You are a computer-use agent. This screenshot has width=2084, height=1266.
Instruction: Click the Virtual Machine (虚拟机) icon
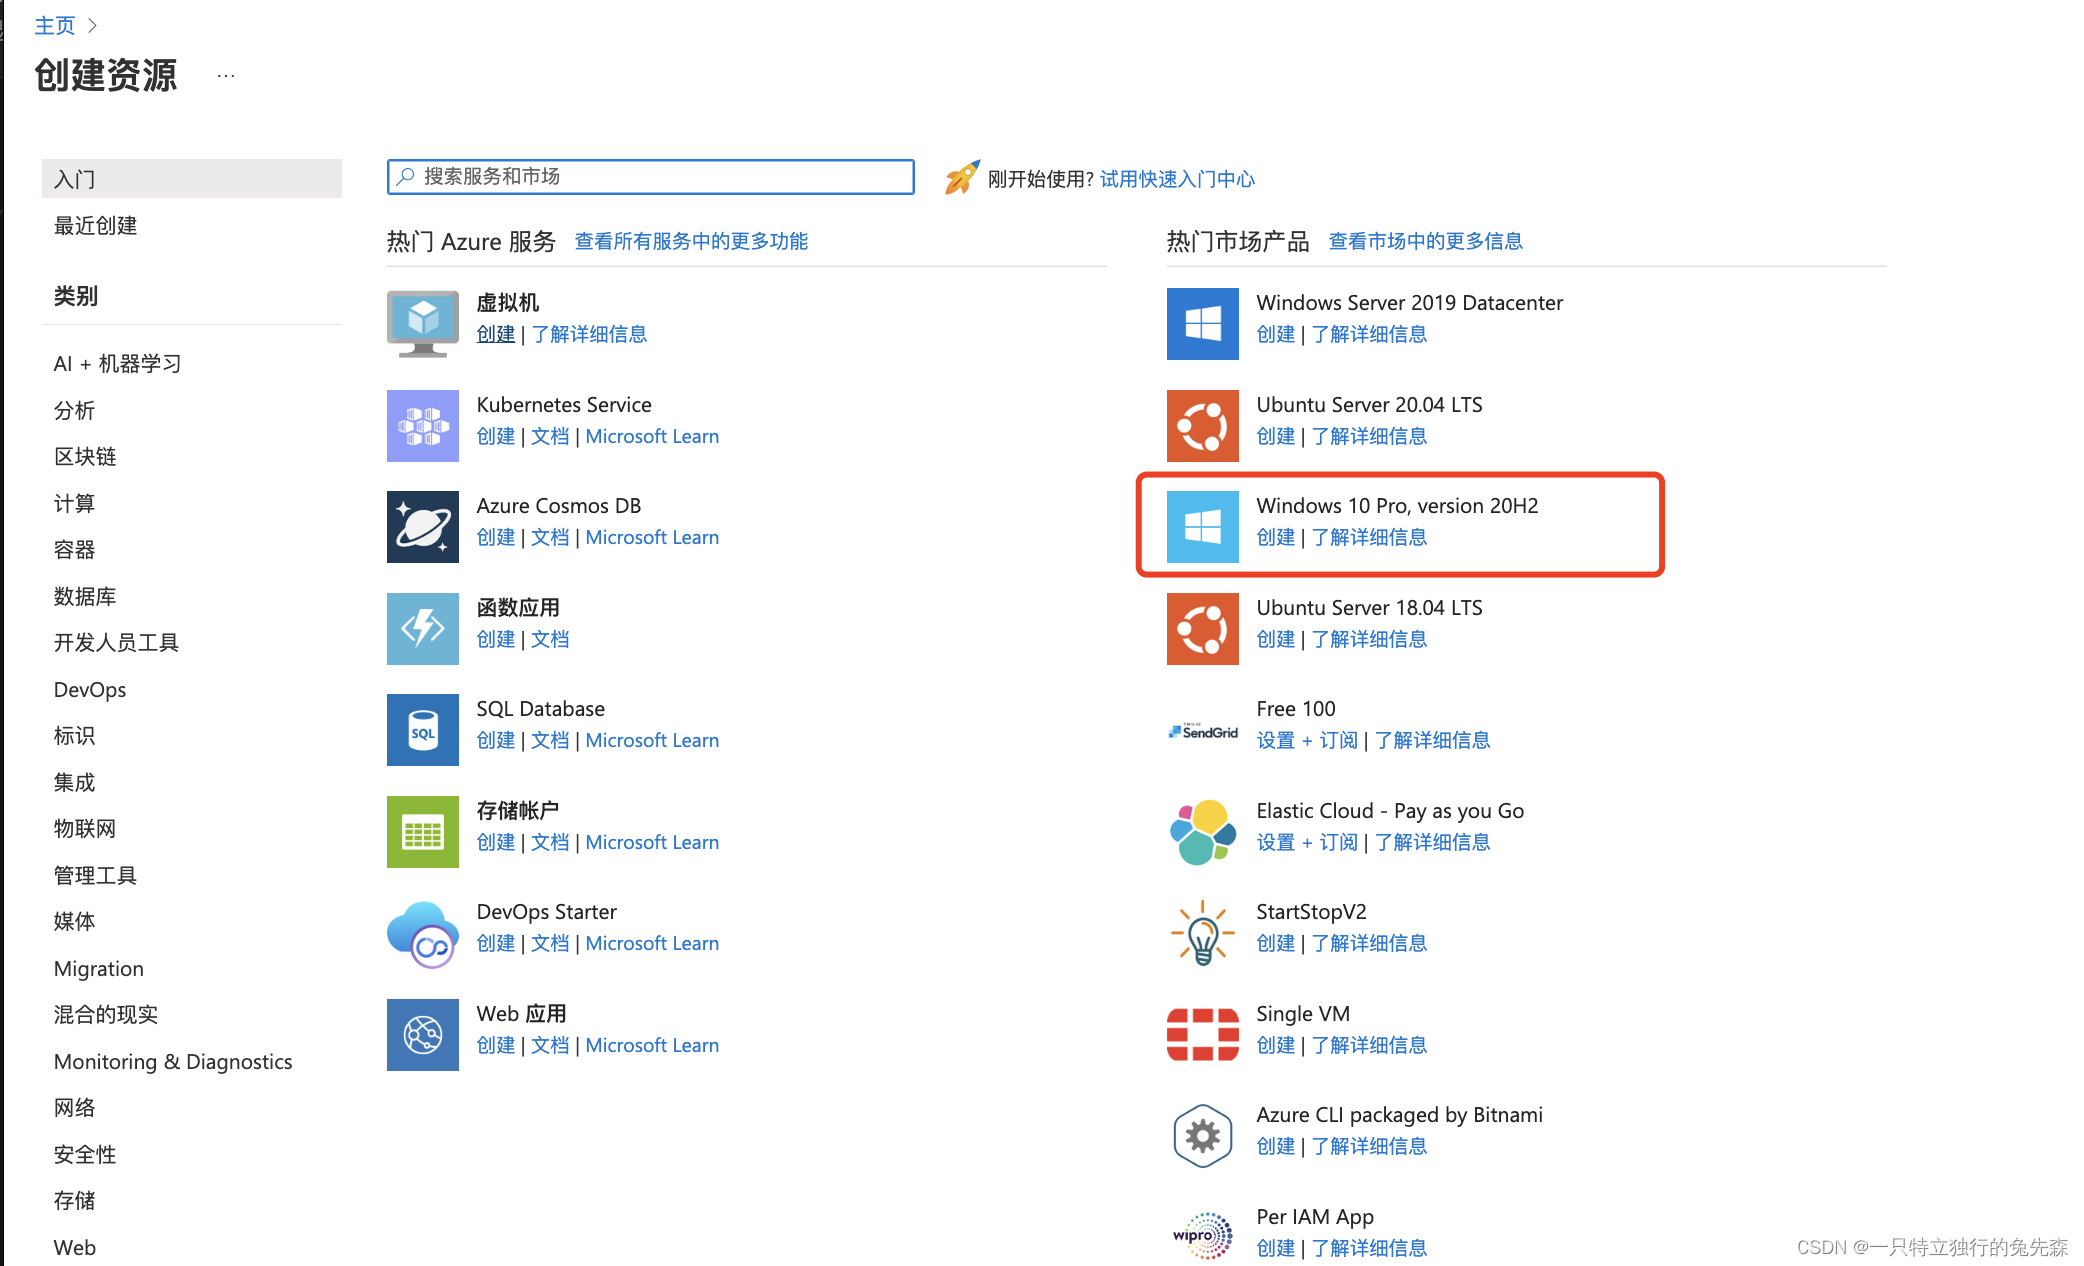pyautogui.click(x=422, y=323)
